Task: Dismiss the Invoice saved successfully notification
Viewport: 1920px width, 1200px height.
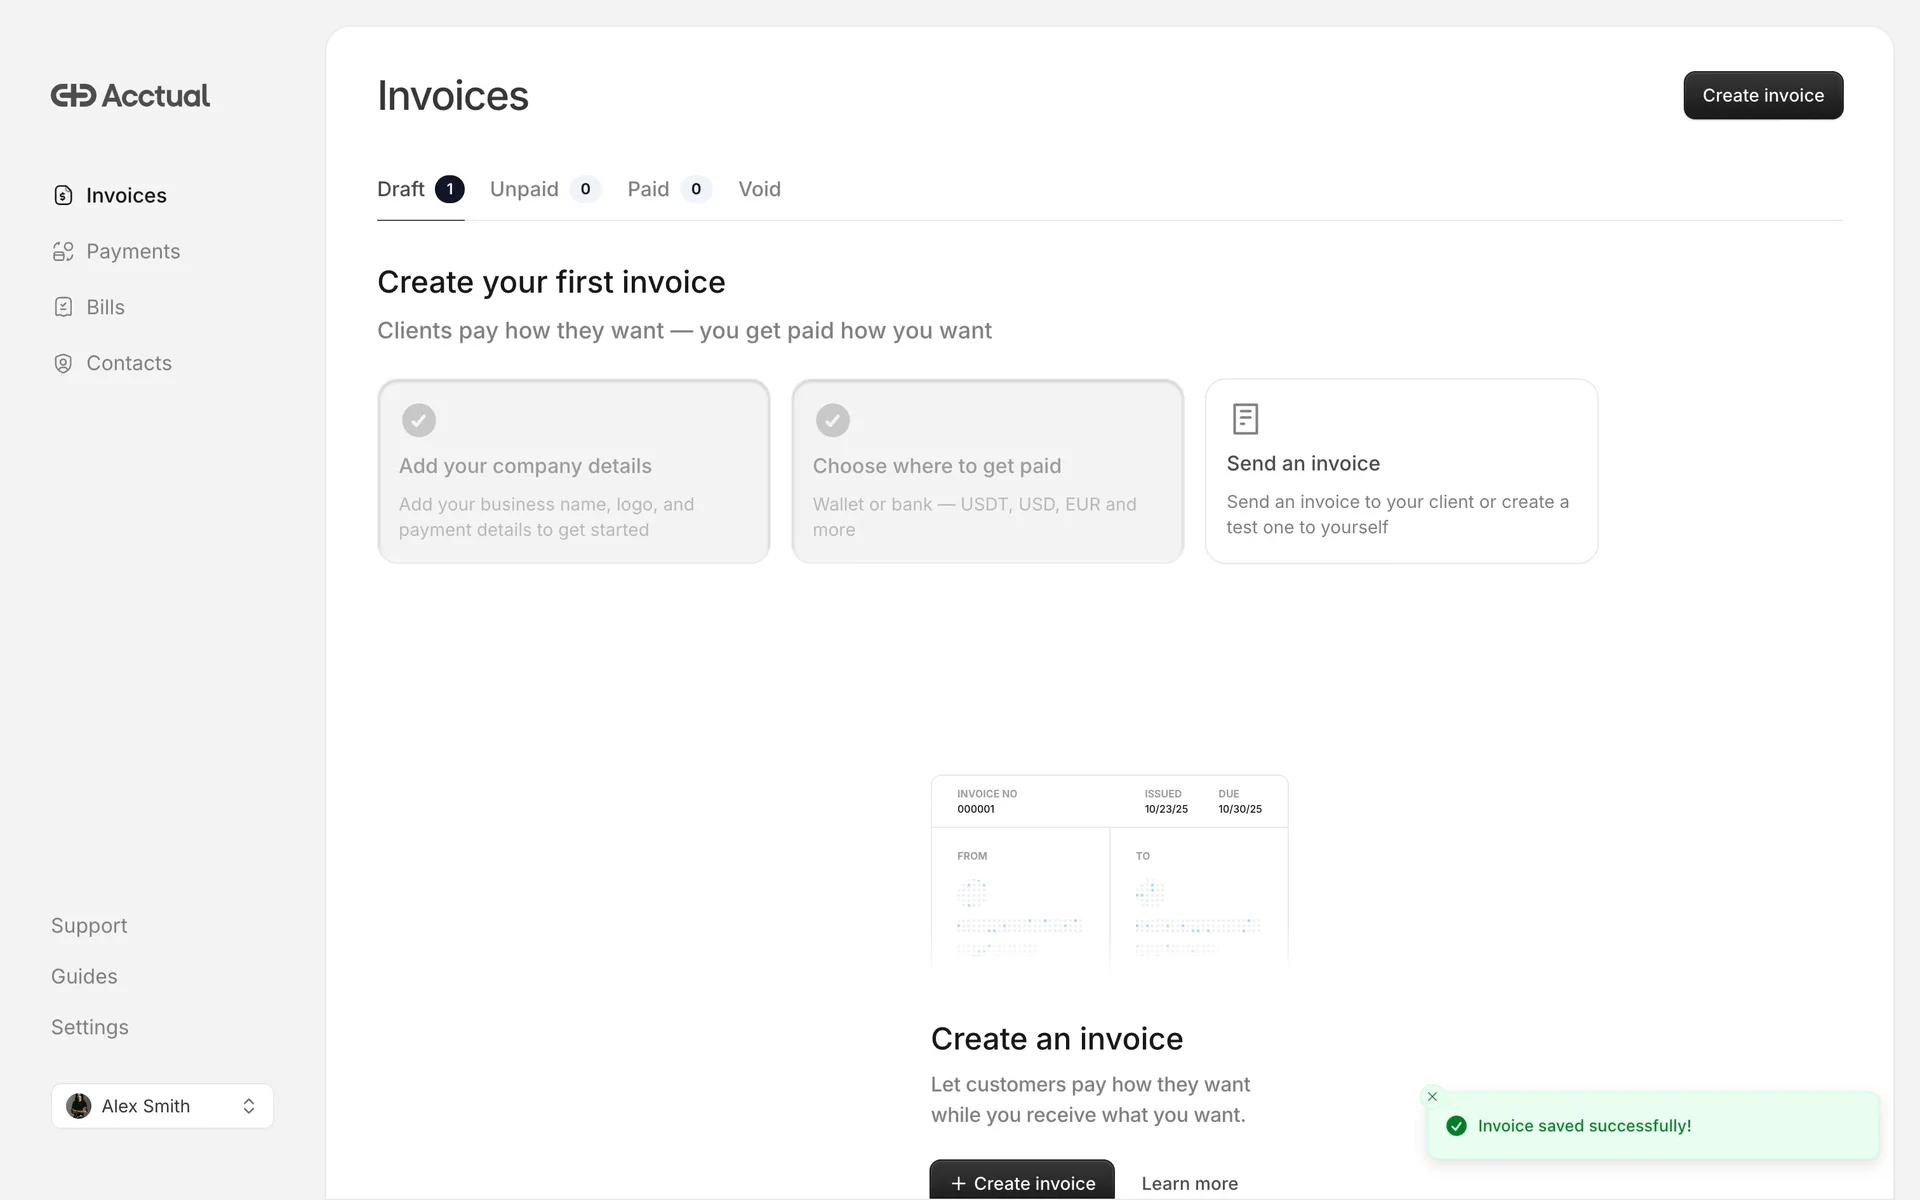Action: [1432, 1097]
